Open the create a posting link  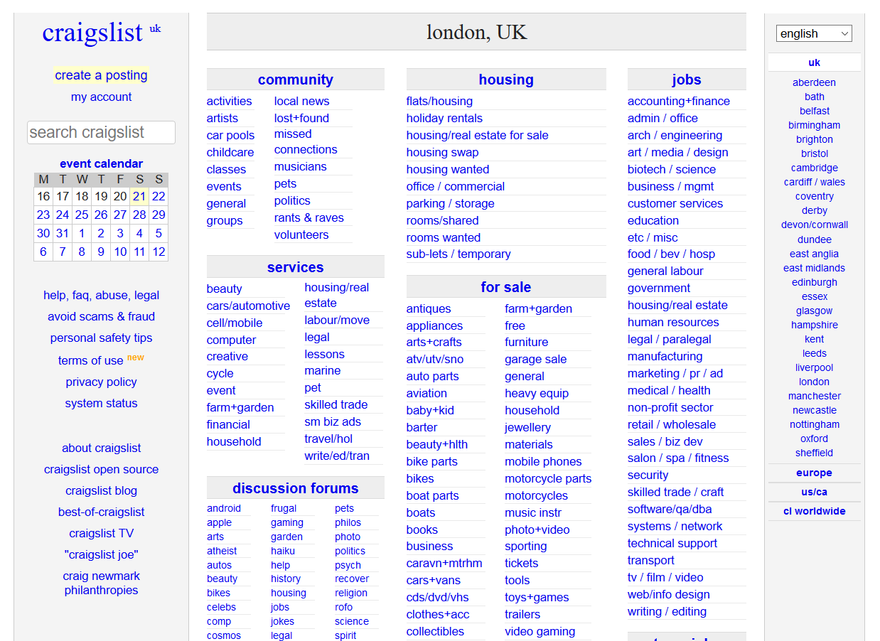(x=101, y=75)
